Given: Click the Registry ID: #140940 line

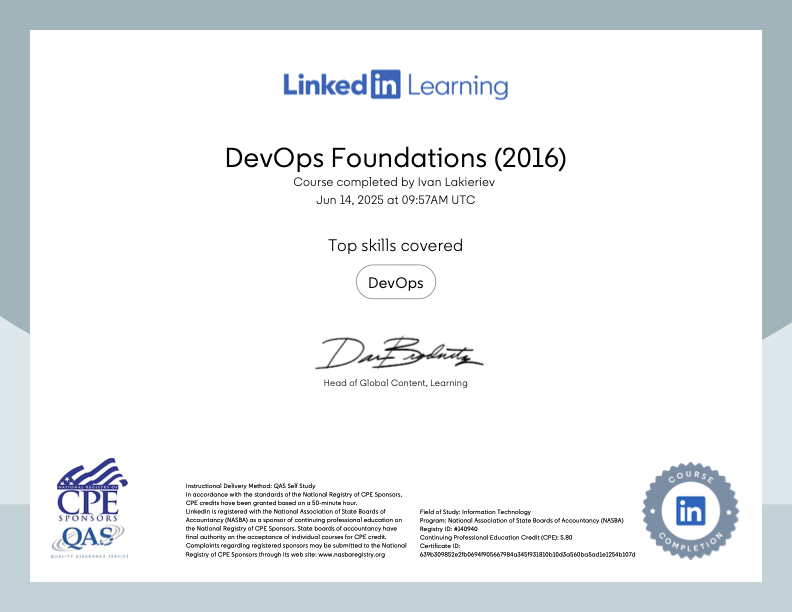Looking at the screenshot, I should click(449, 529).
